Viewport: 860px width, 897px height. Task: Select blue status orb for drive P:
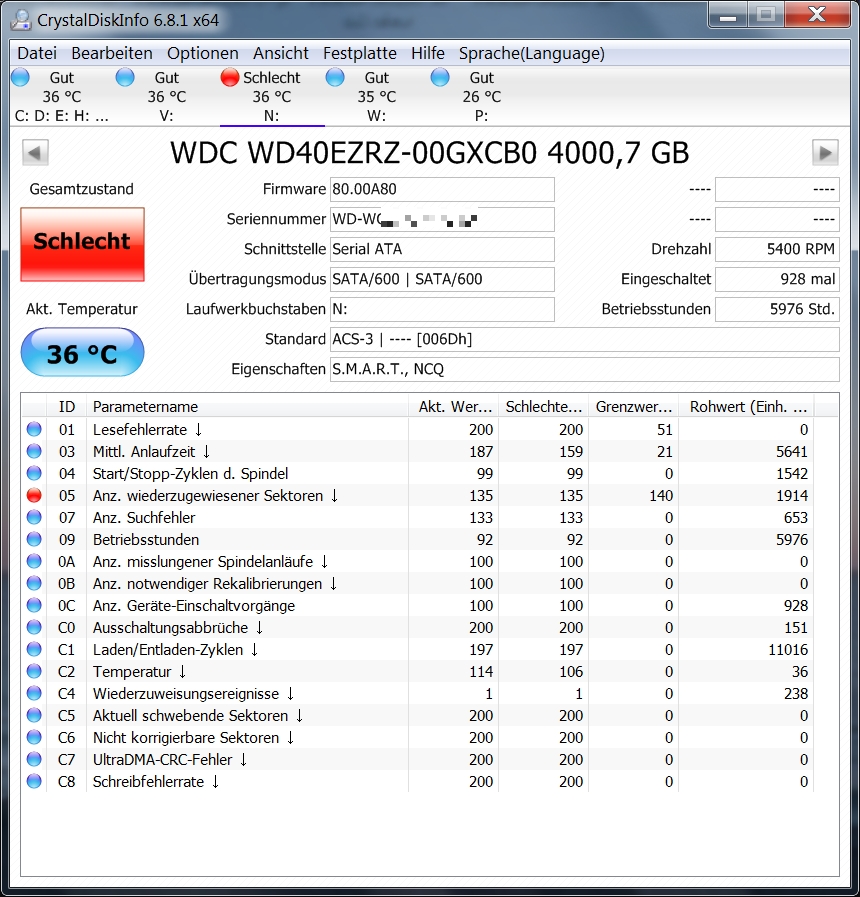click(x=440, y=77)
